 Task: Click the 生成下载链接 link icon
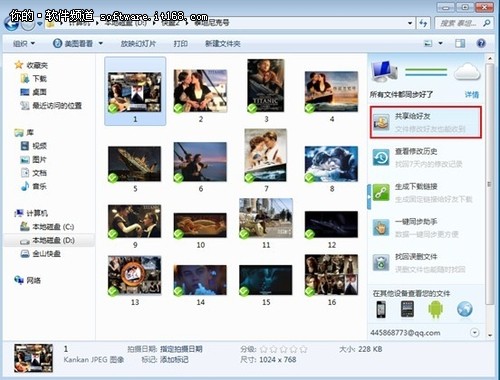click(x=381, y=192)
